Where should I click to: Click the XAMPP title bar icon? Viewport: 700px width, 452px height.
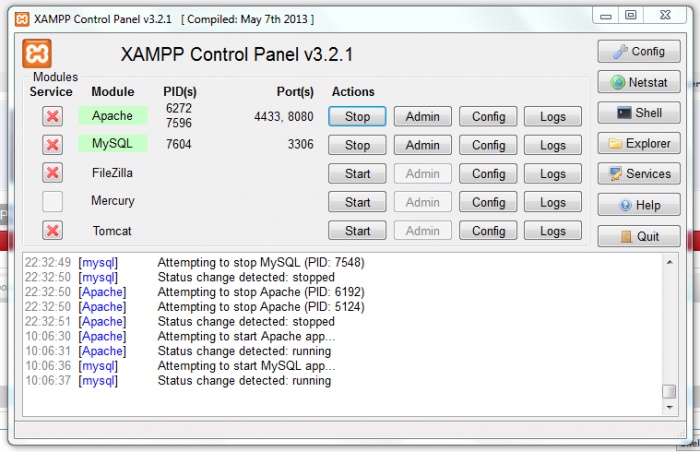[22, 19]
